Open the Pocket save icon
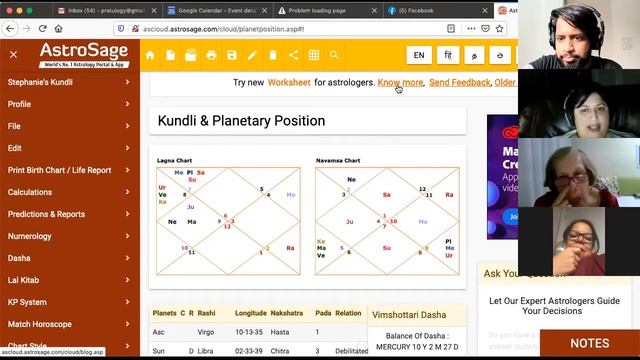Viewport: 640px width, 360px height. 485,29
